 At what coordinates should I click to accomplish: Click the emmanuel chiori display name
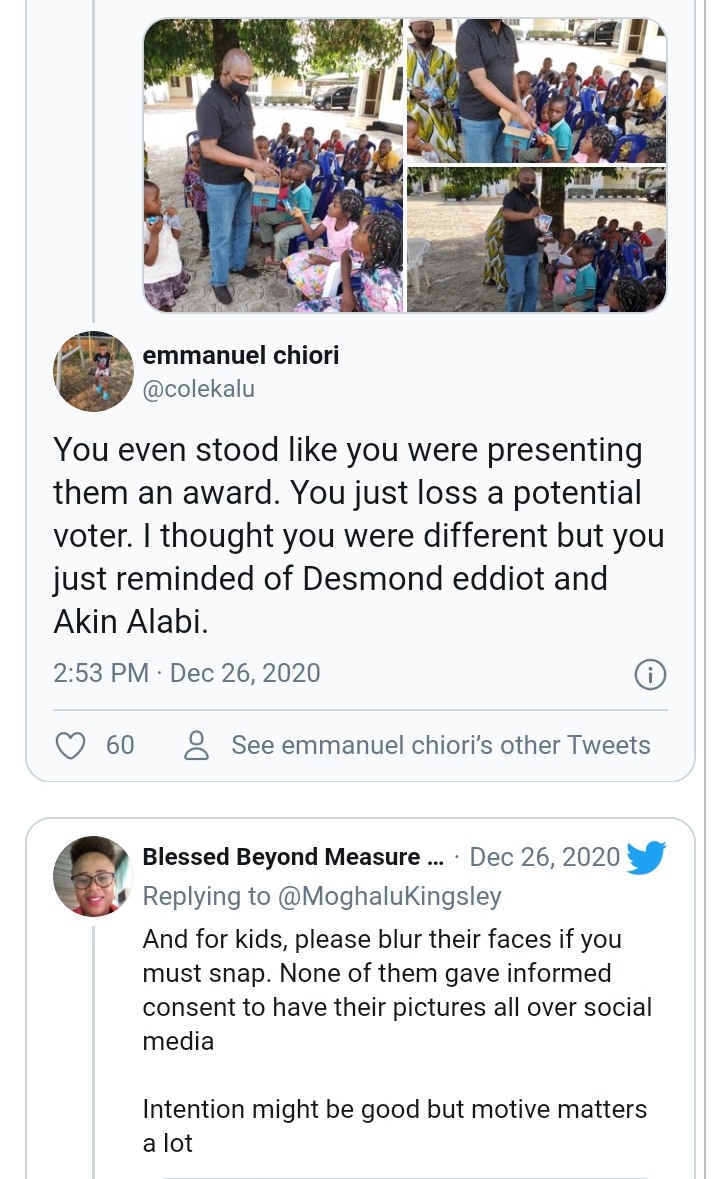(241, 355)
